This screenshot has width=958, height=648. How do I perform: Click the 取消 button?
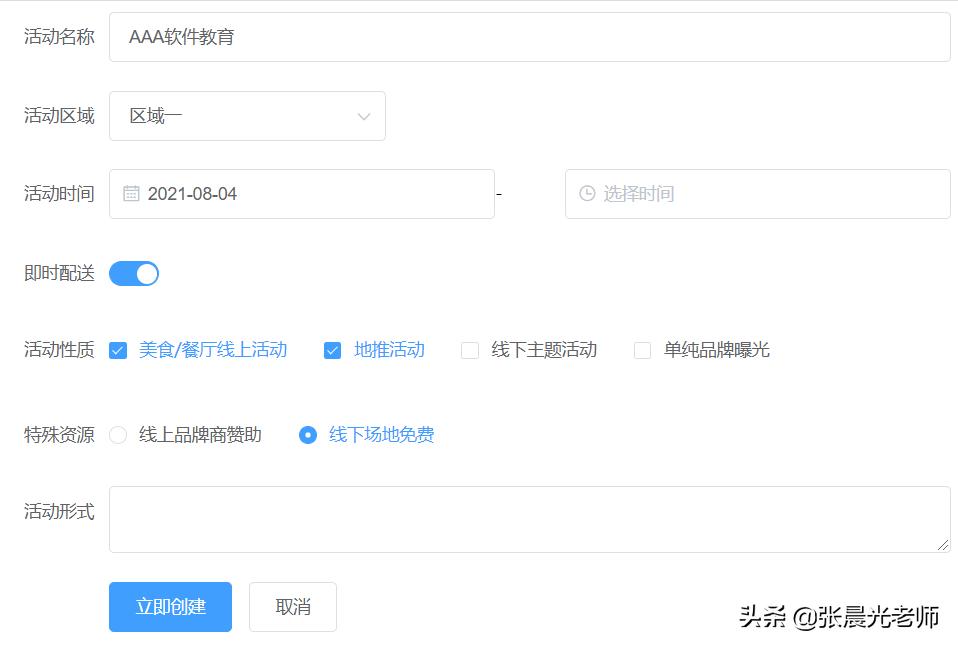(292, 606)
